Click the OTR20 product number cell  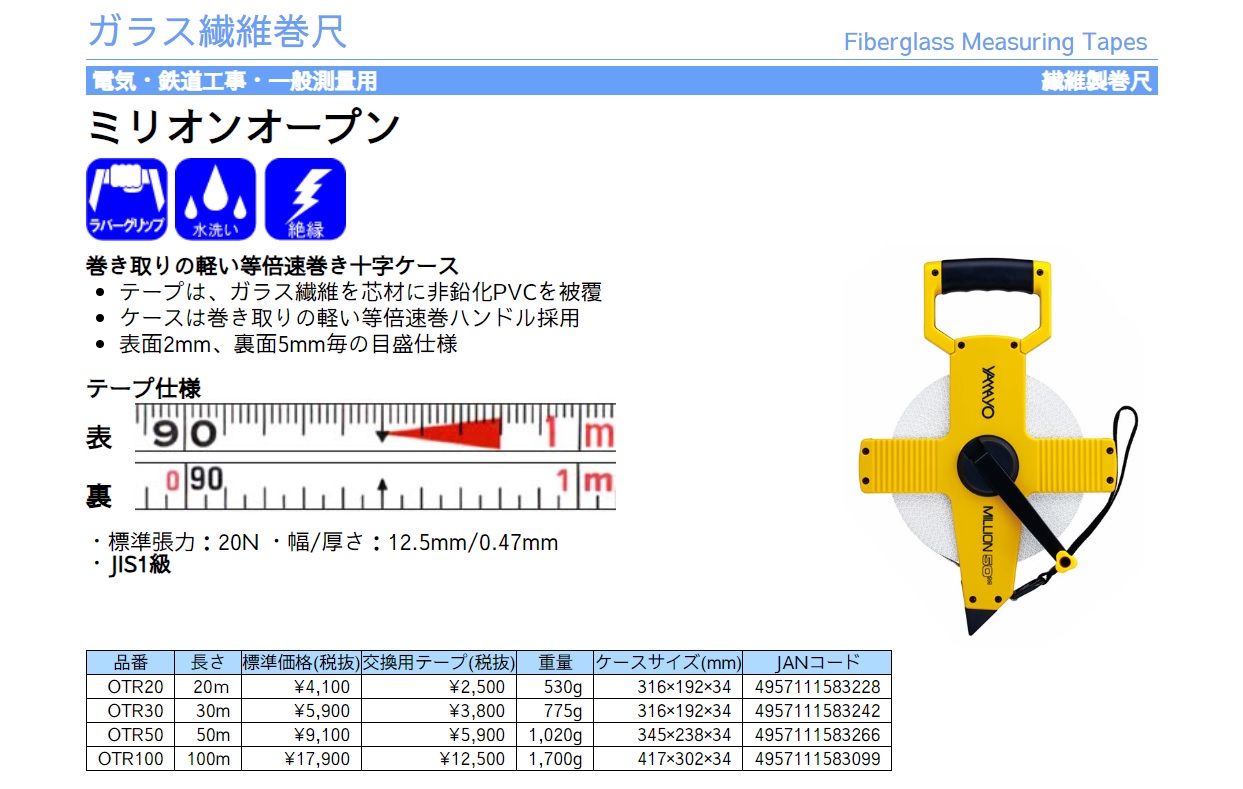coord(132,686)
